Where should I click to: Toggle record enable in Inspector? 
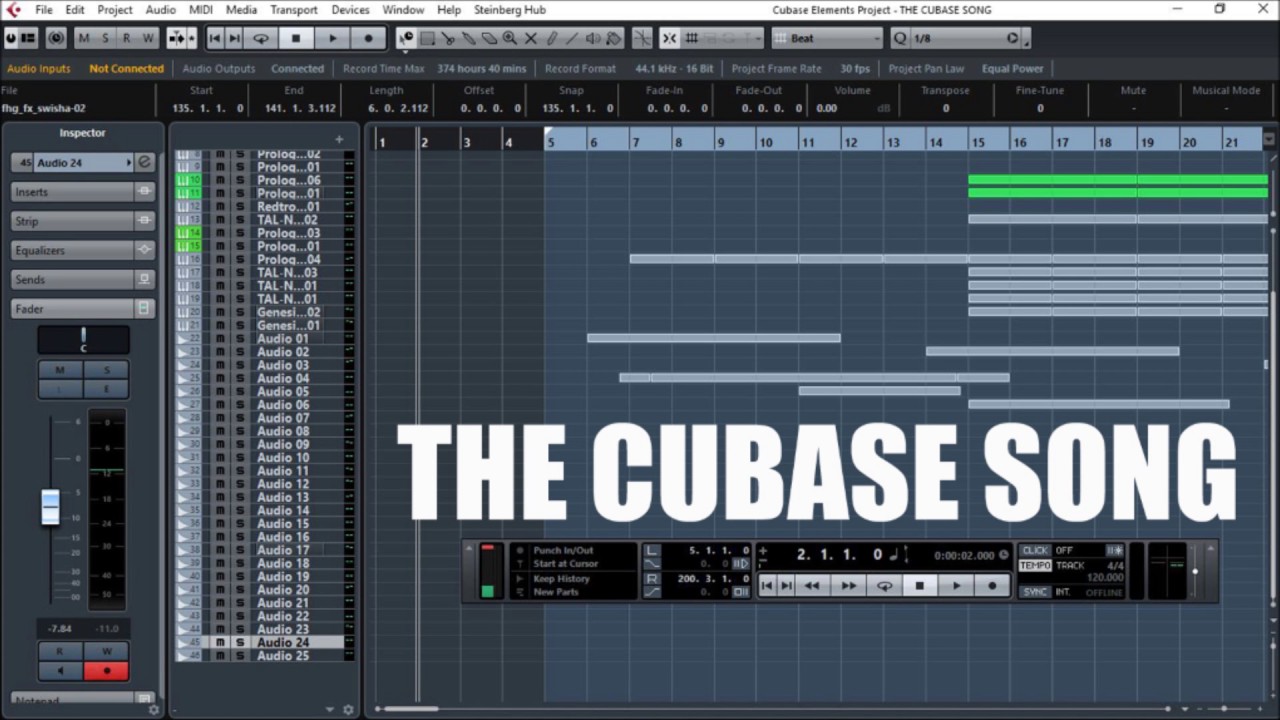coord(105,671)
